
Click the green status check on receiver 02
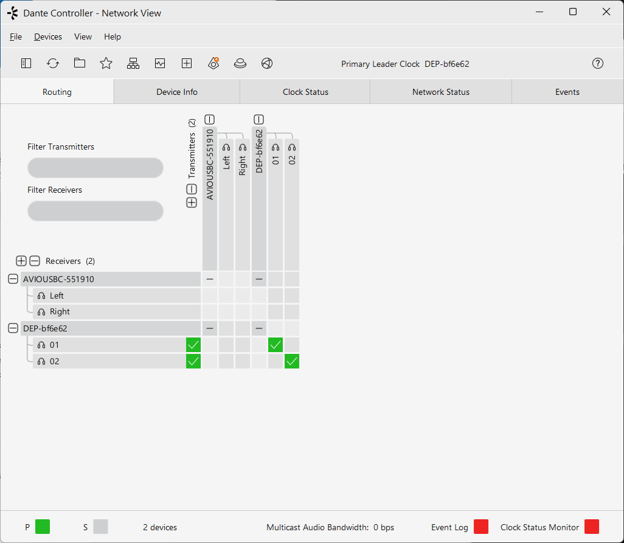pyautogui.click(x=193, y=361)
